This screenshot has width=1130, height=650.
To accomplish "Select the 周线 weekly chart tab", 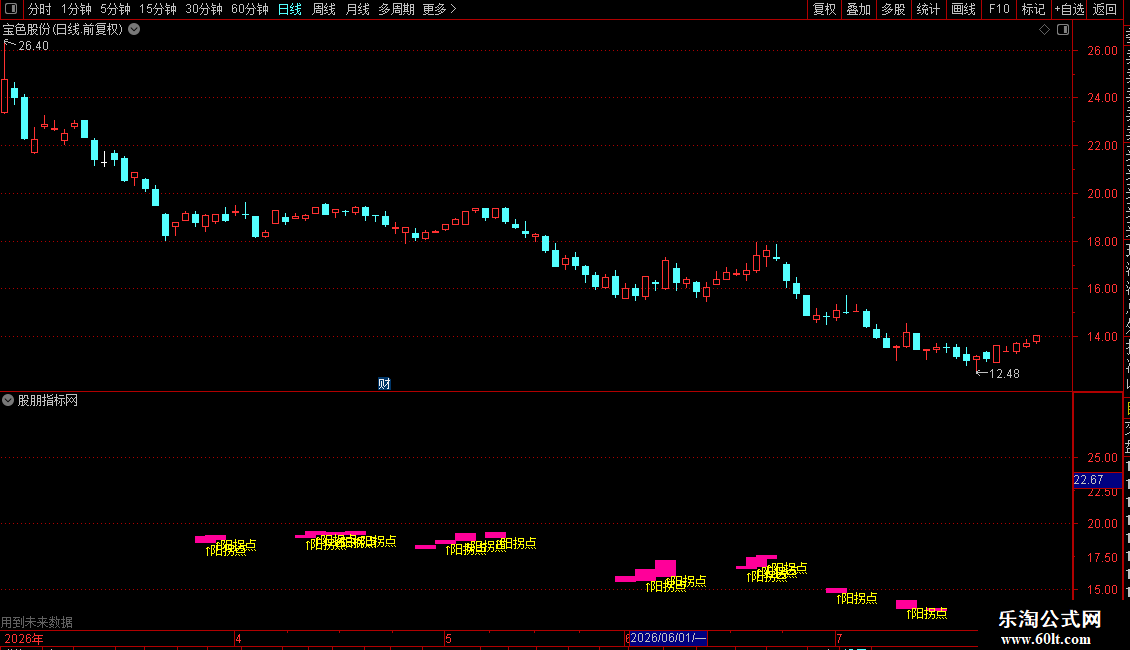I will (x=324, y=9).
